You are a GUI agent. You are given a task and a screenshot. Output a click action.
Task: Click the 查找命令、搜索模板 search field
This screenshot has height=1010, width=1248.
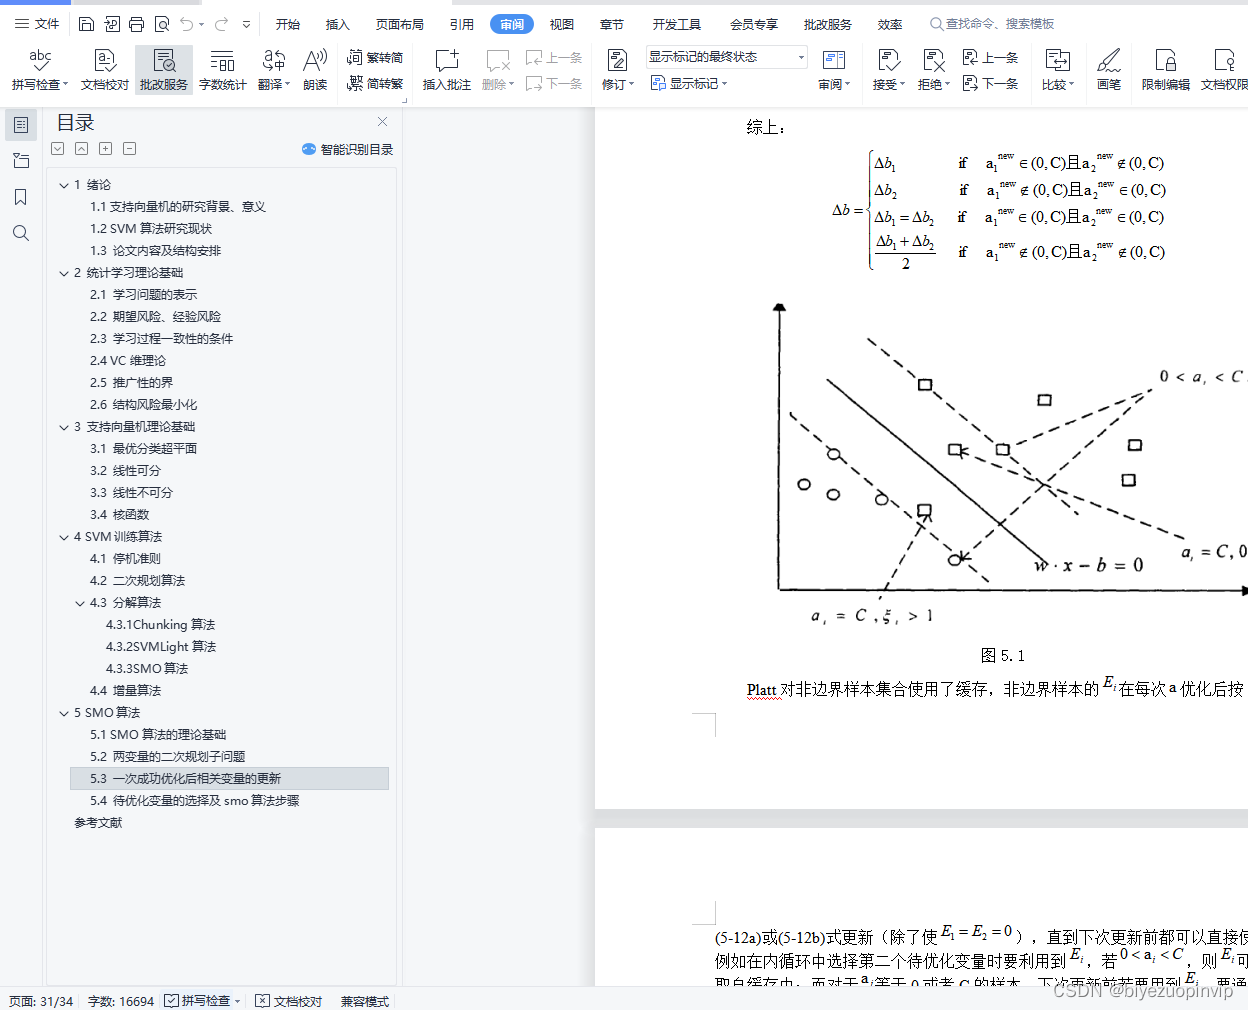(993, 24)
